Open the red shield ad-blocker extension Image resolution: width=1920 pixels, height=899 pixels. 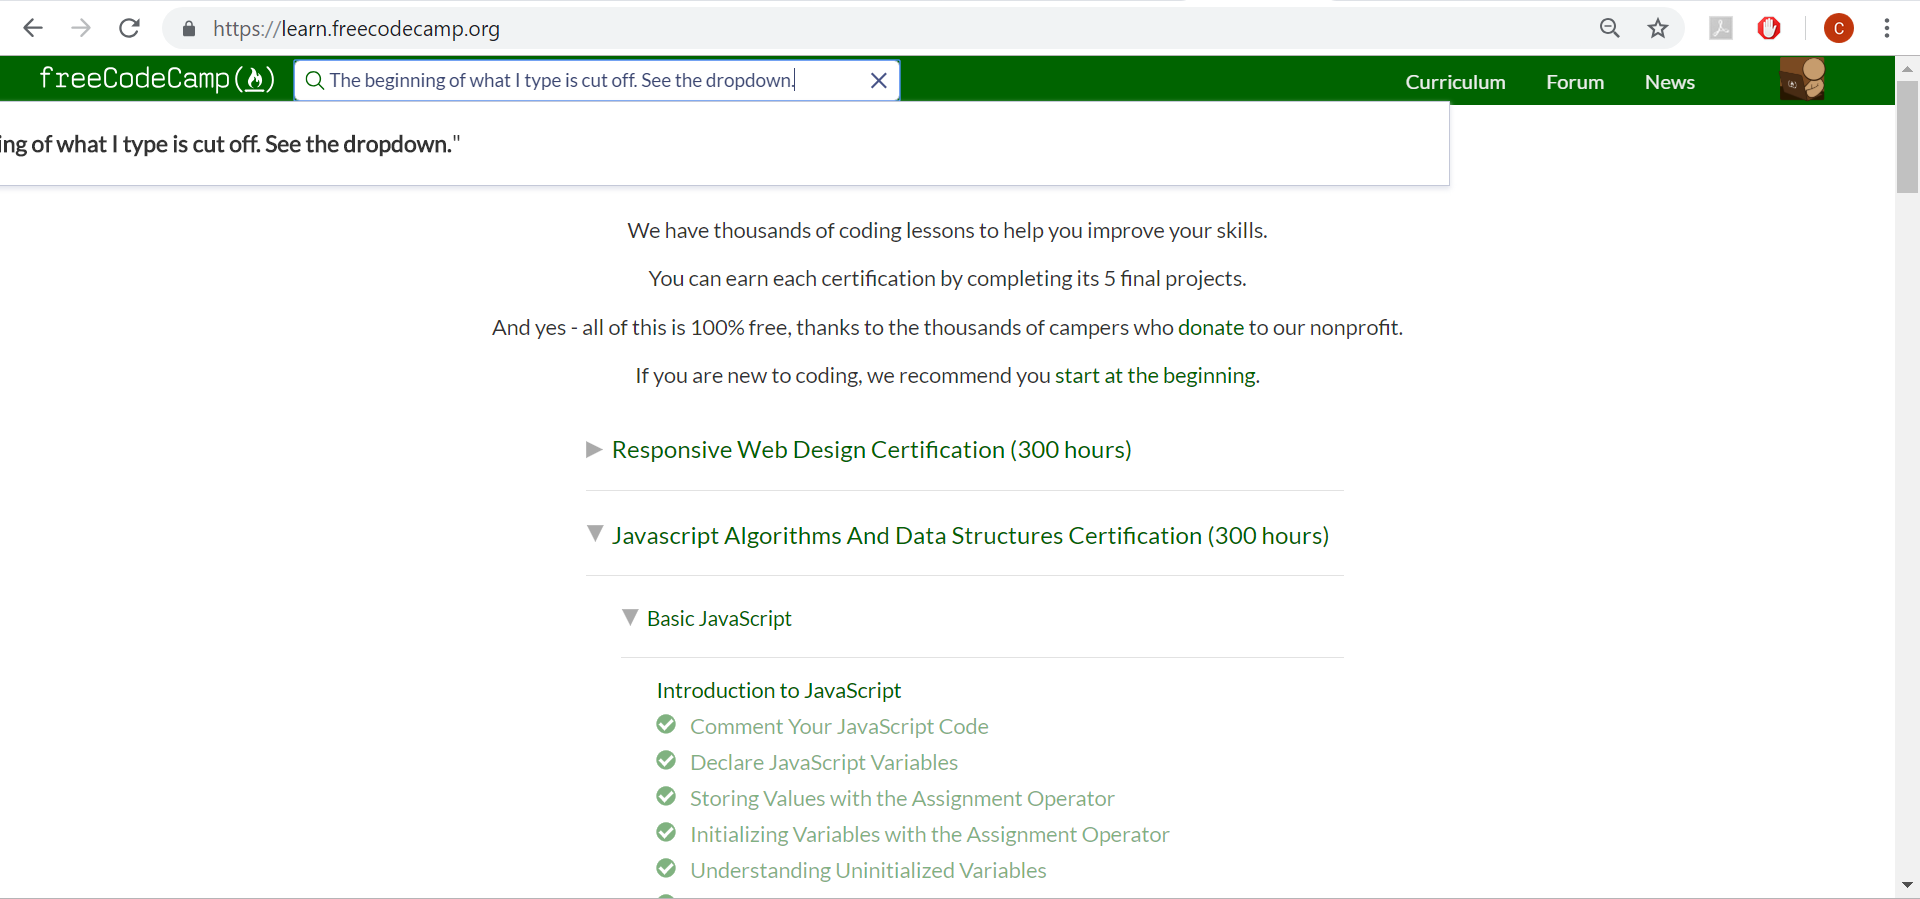(1769, 28)
